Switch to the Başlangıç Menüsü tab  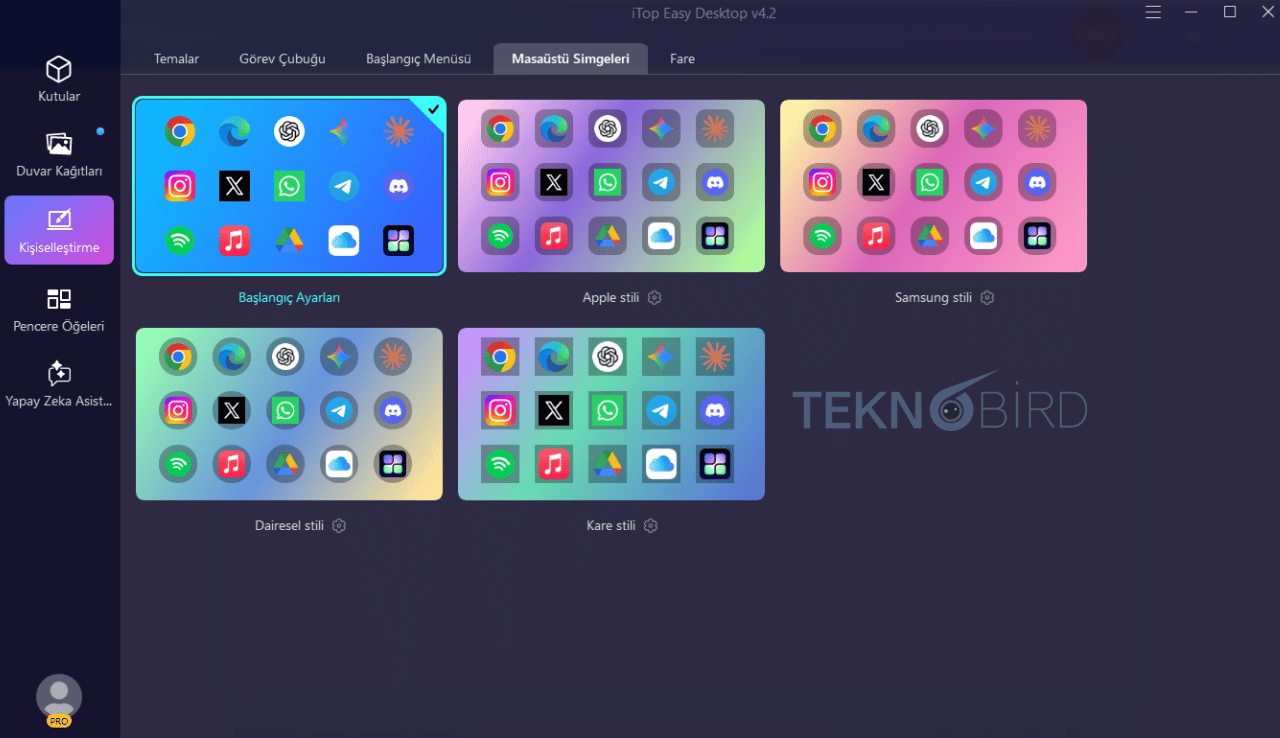tap(418, 59)
